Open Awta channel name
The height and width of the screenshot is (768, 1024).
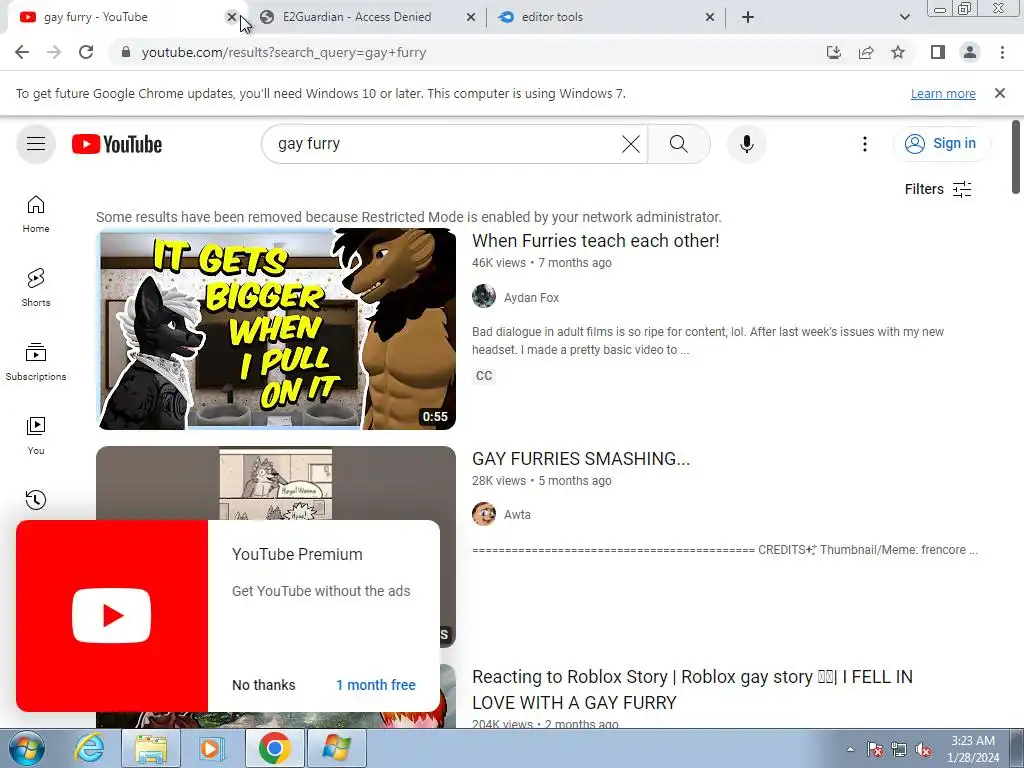coord(517,515)
